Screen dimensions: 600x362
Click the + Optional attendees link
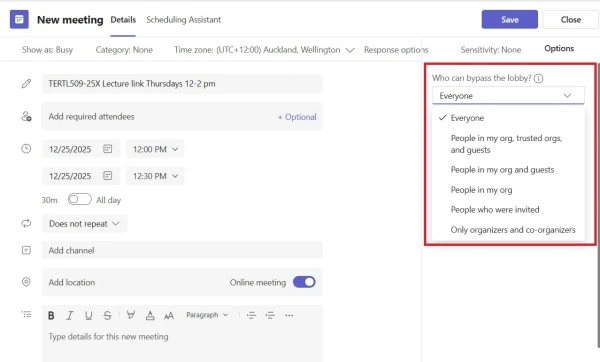tap(297, 117)
